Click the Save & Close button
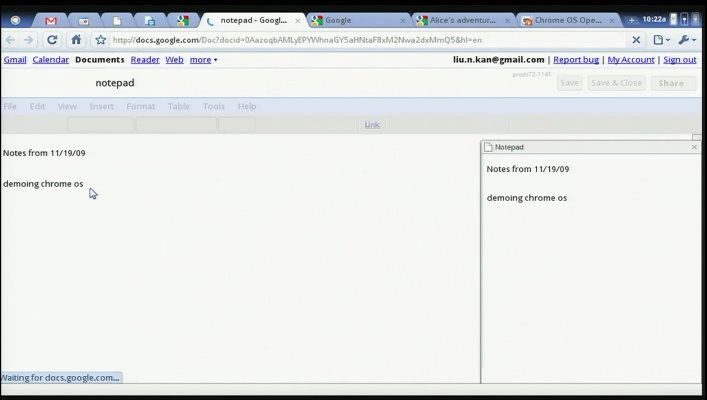Image resolution: width=707 pixels, height=400 pixels. point(616,83)
